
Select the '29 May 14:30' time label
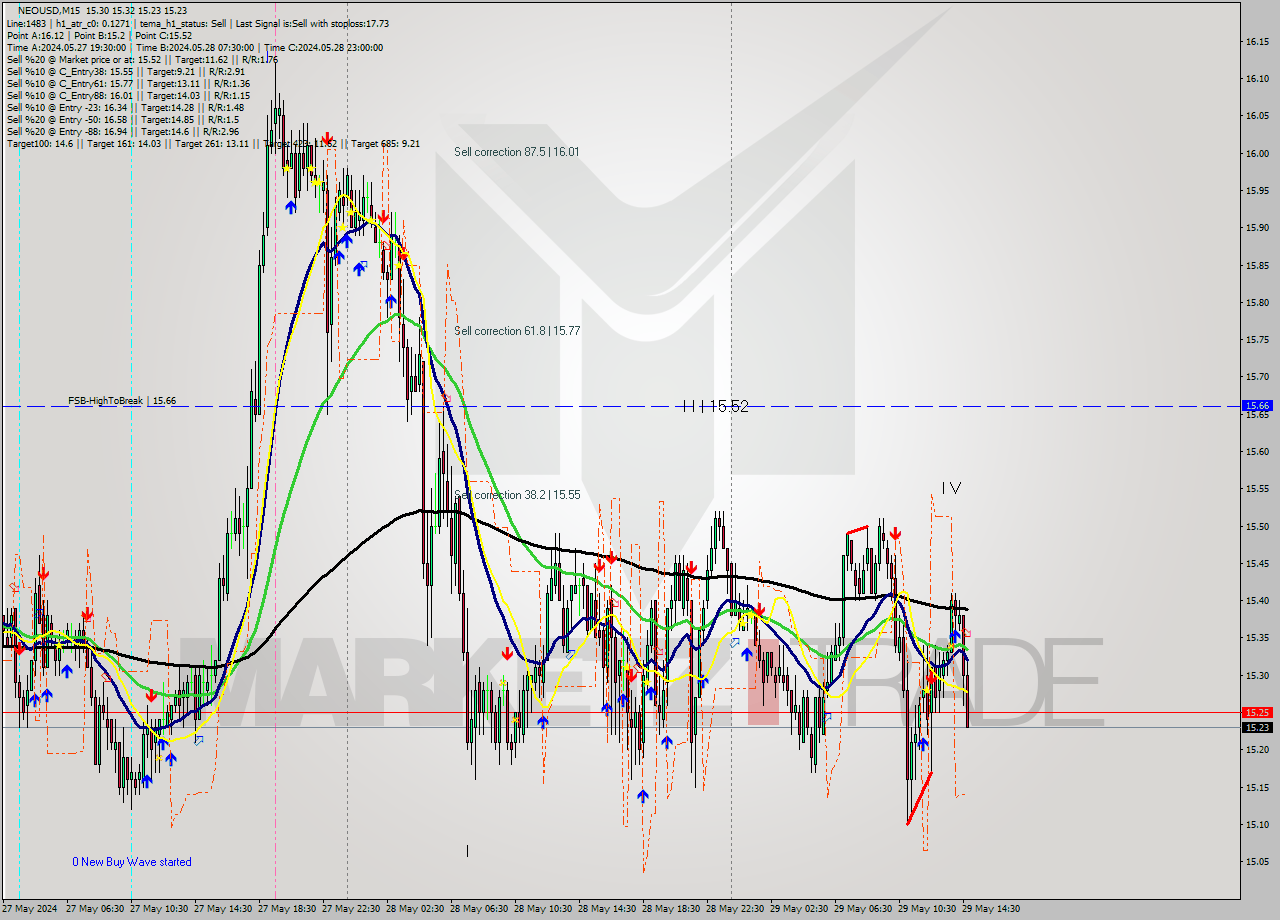coord(990,909)
